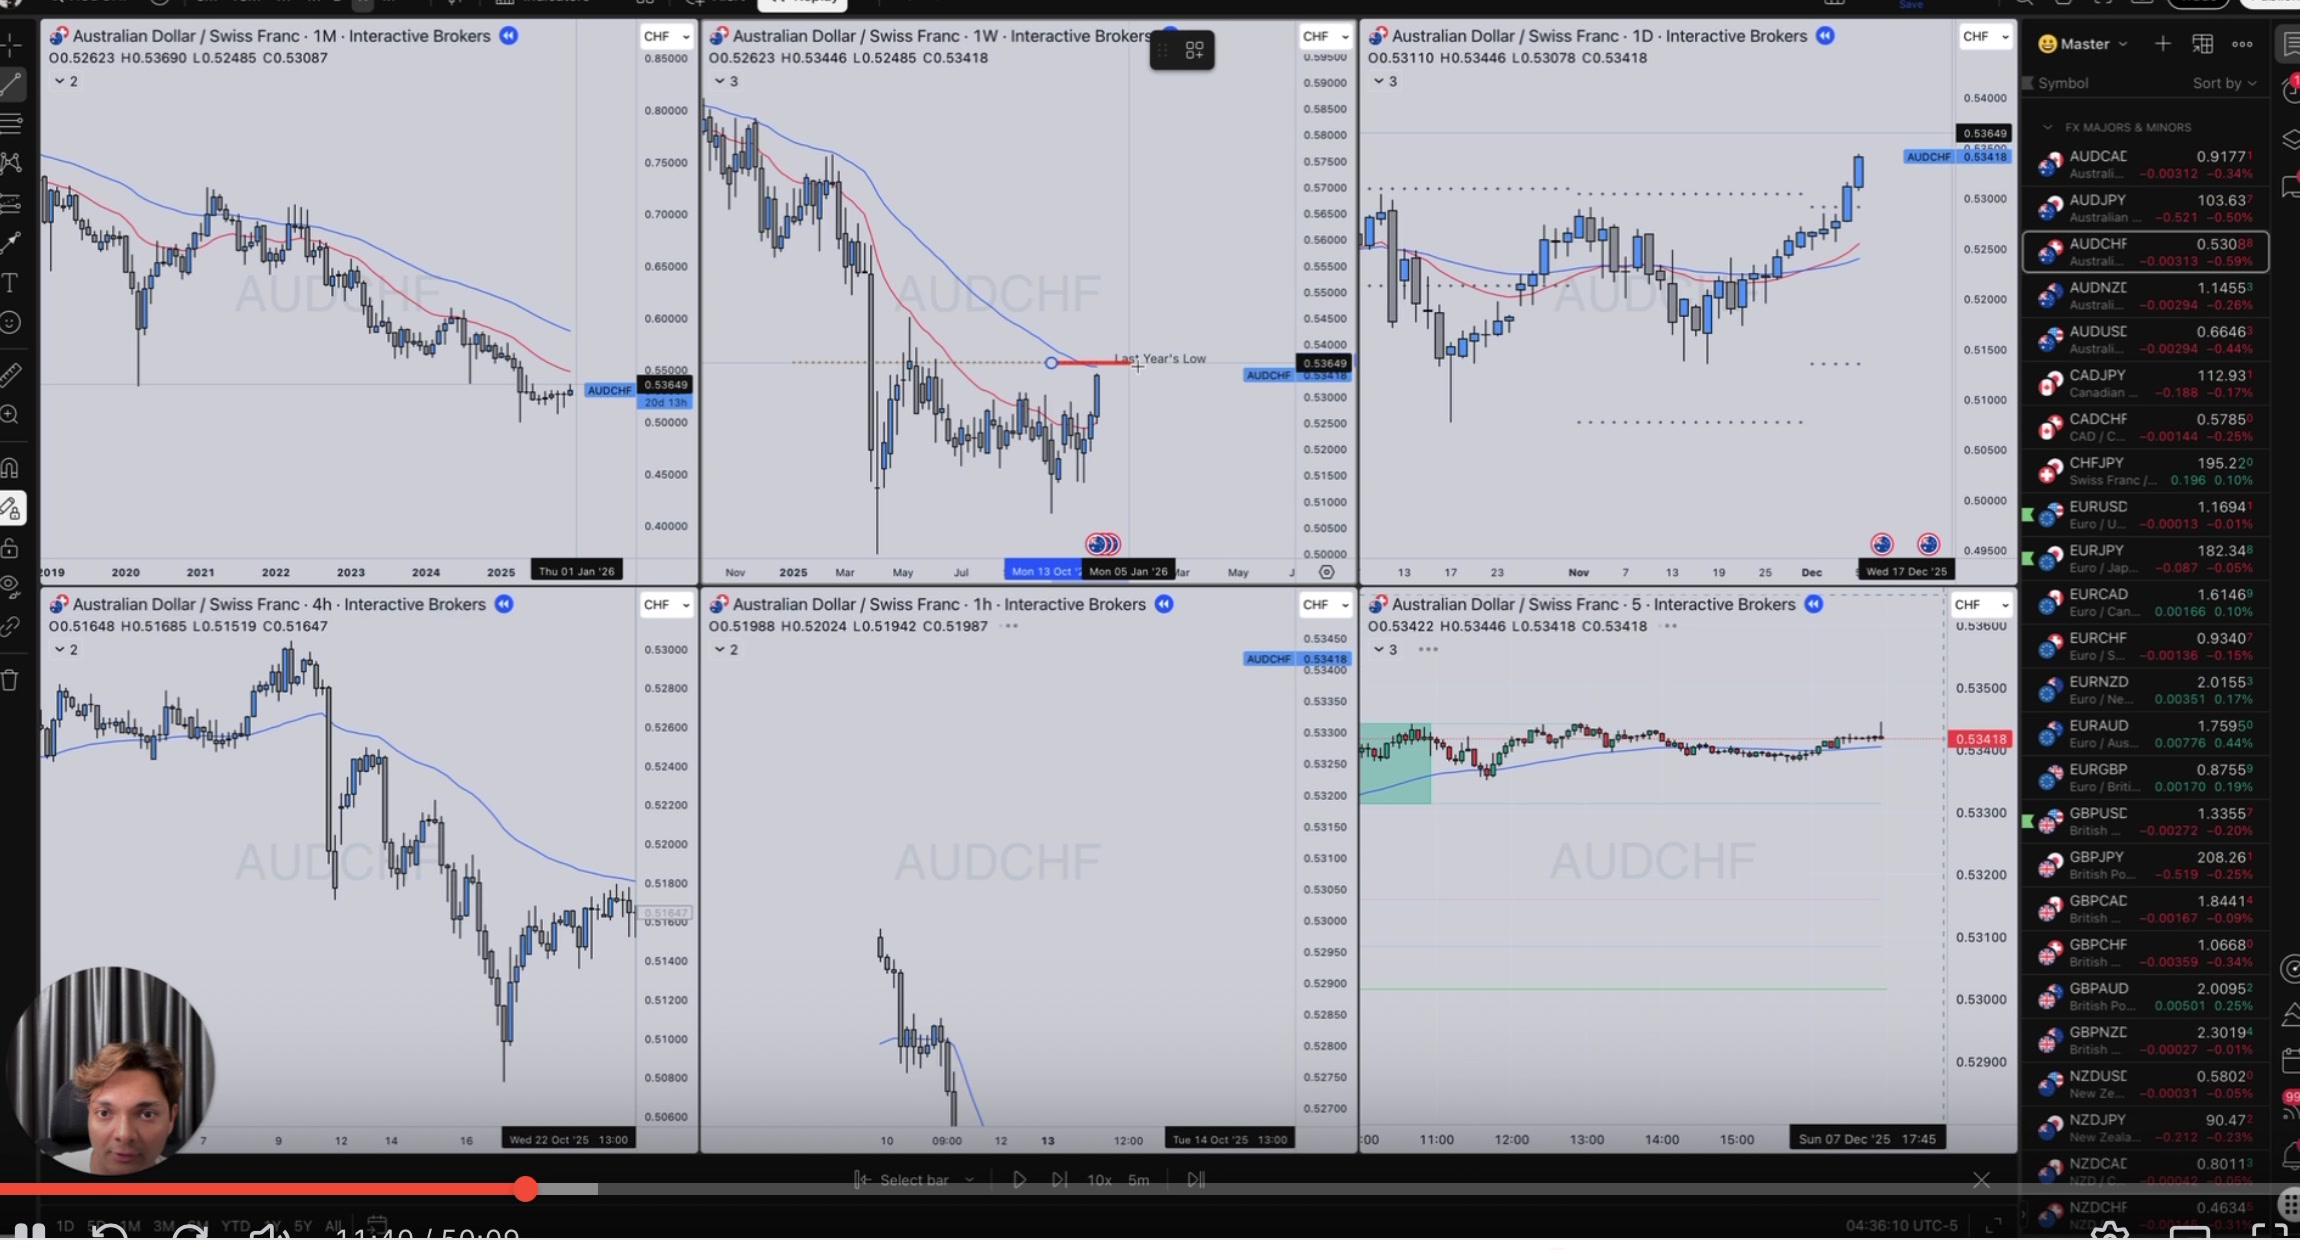Open the CHF currency dropdown on monthly chart
The width and height of the screenshot is (2300, 1250).
[x=666, y=35]
